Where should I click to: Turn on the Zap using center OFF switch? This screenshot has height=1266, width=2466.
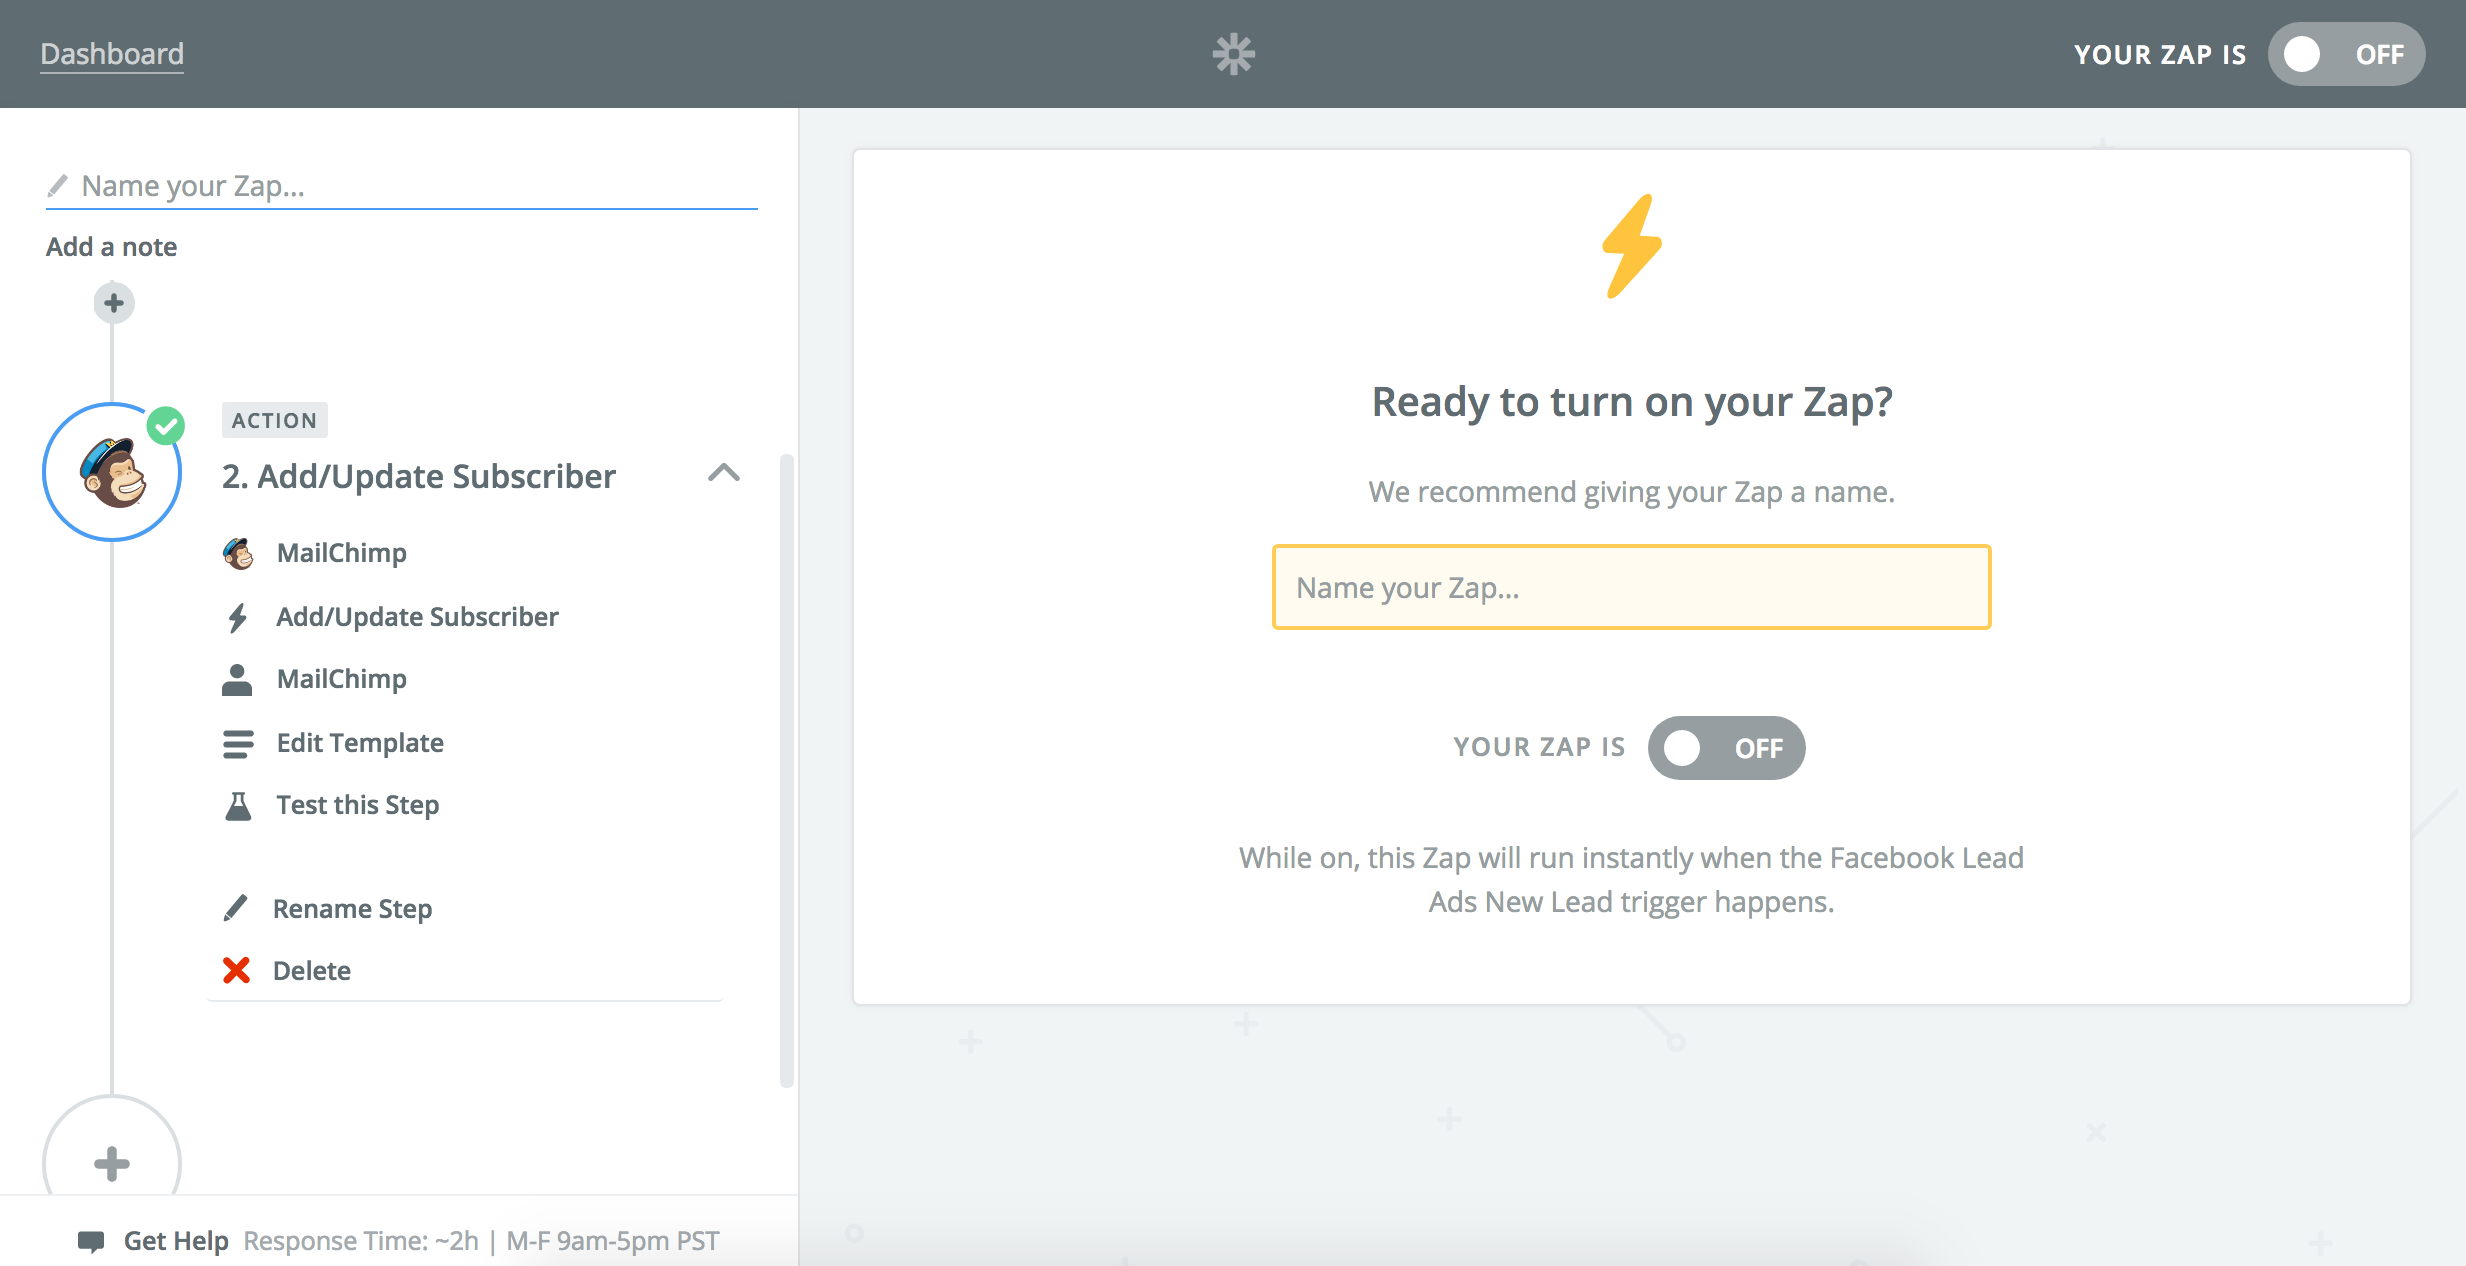pos(1726,748)
